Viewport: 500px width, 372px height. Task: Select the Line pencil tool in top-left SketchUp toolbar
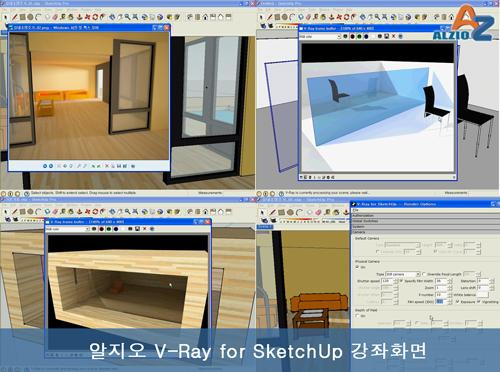click(15, 17)
